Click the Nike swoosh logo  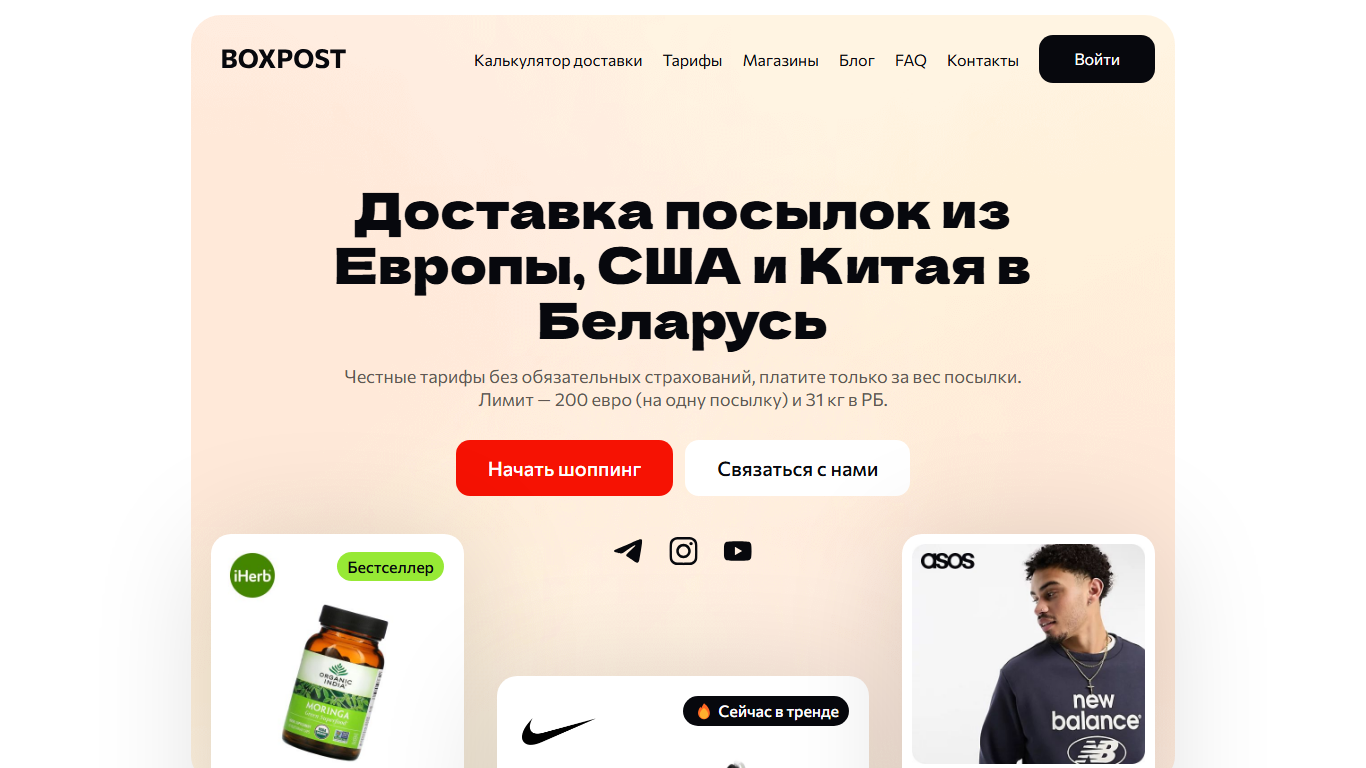point(558,732)
